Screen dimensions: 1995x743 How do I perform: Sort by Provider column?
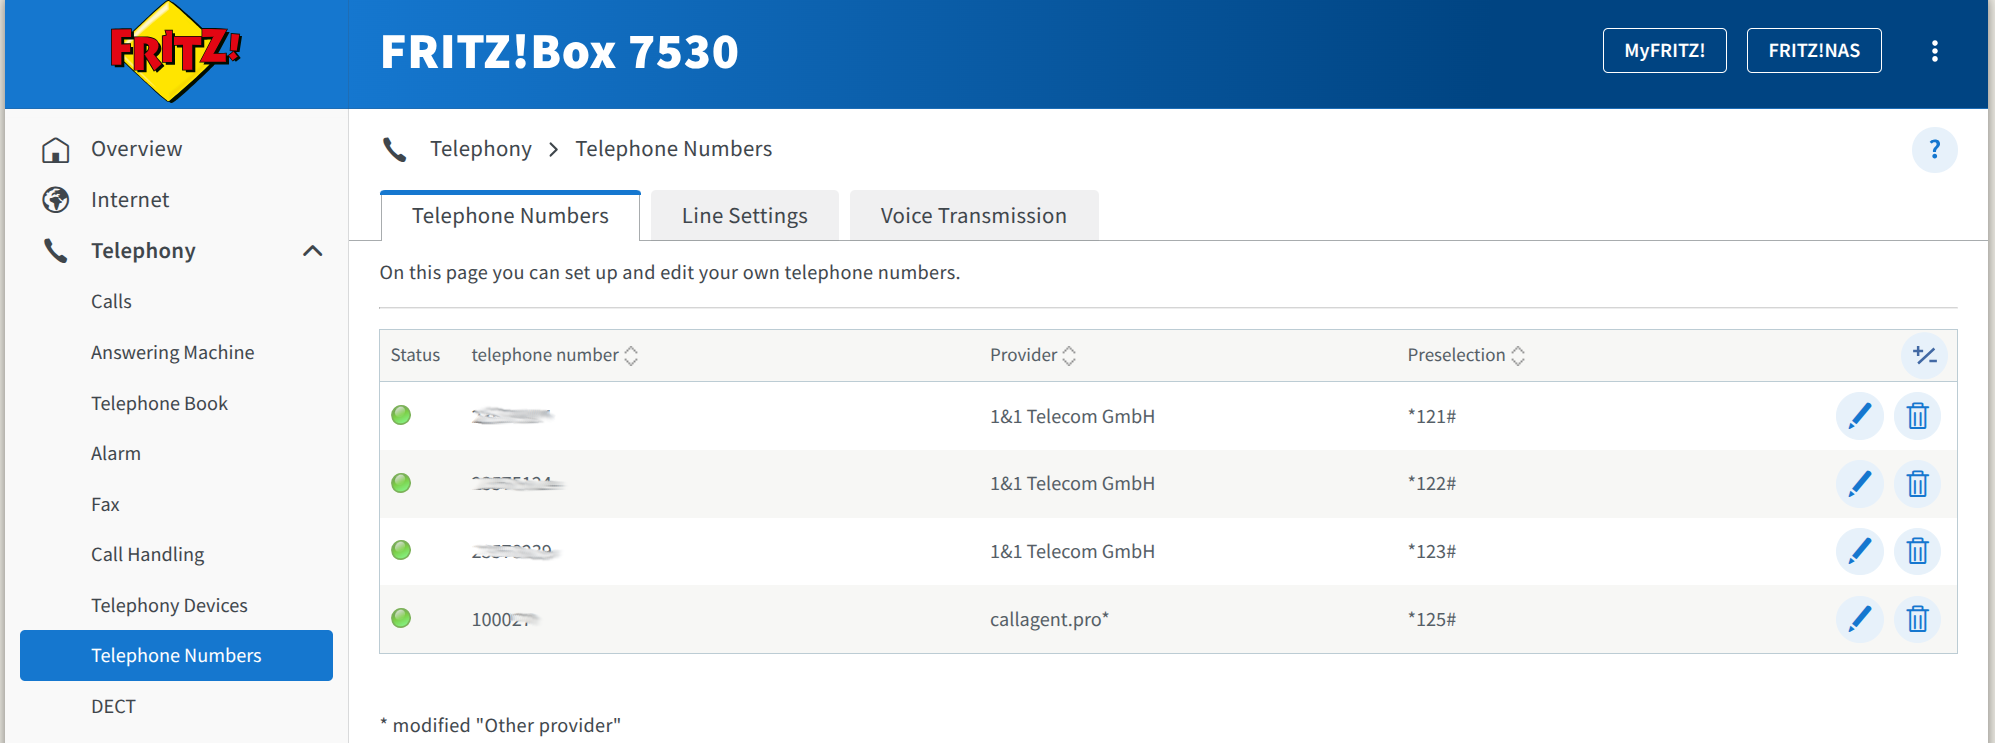click(1033, 355)
